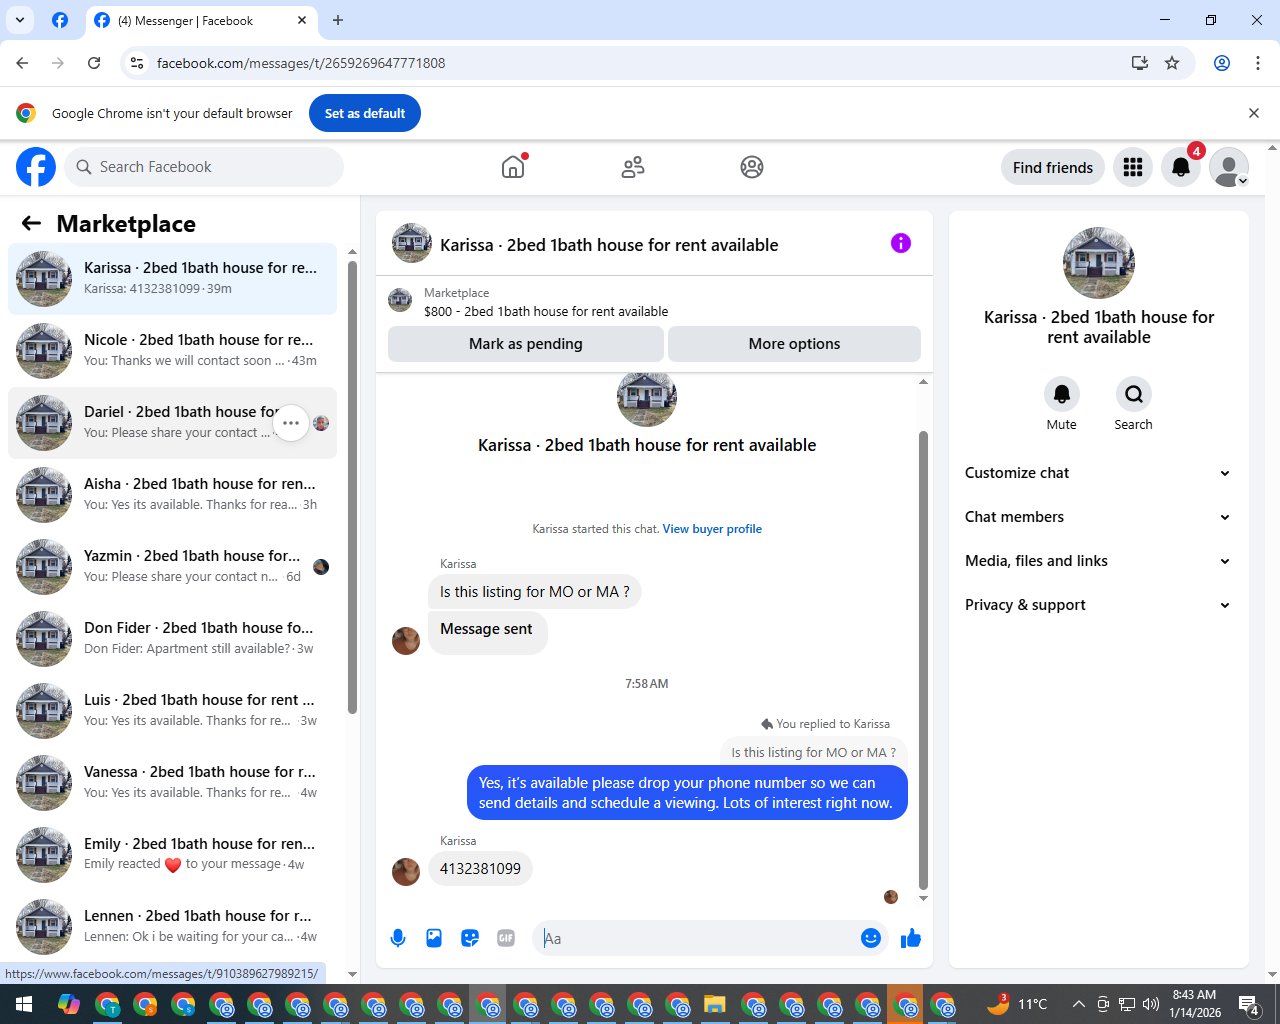Click the voice clip microphone icon
The height and width of the screenshot is (1024, 1280).
click(398, 938)
